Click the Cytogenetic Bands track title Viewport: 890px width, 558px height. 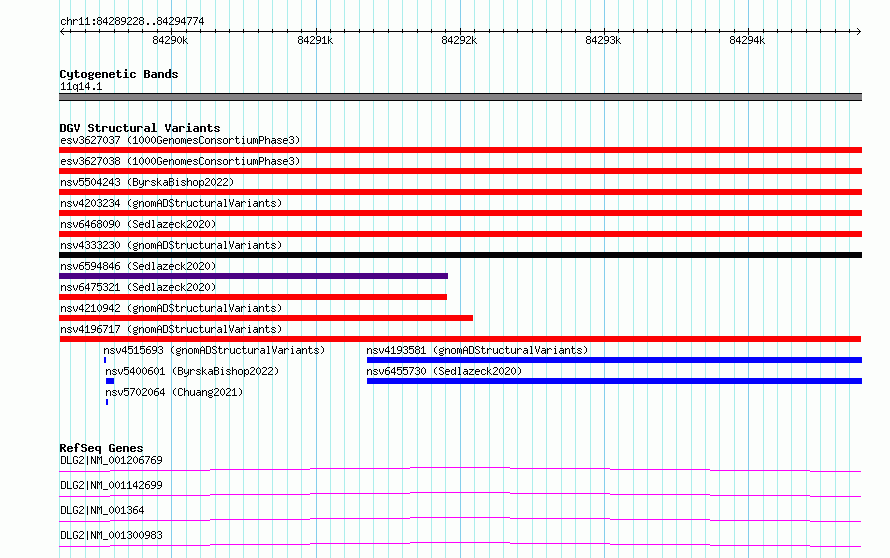[x=119, y=74]
